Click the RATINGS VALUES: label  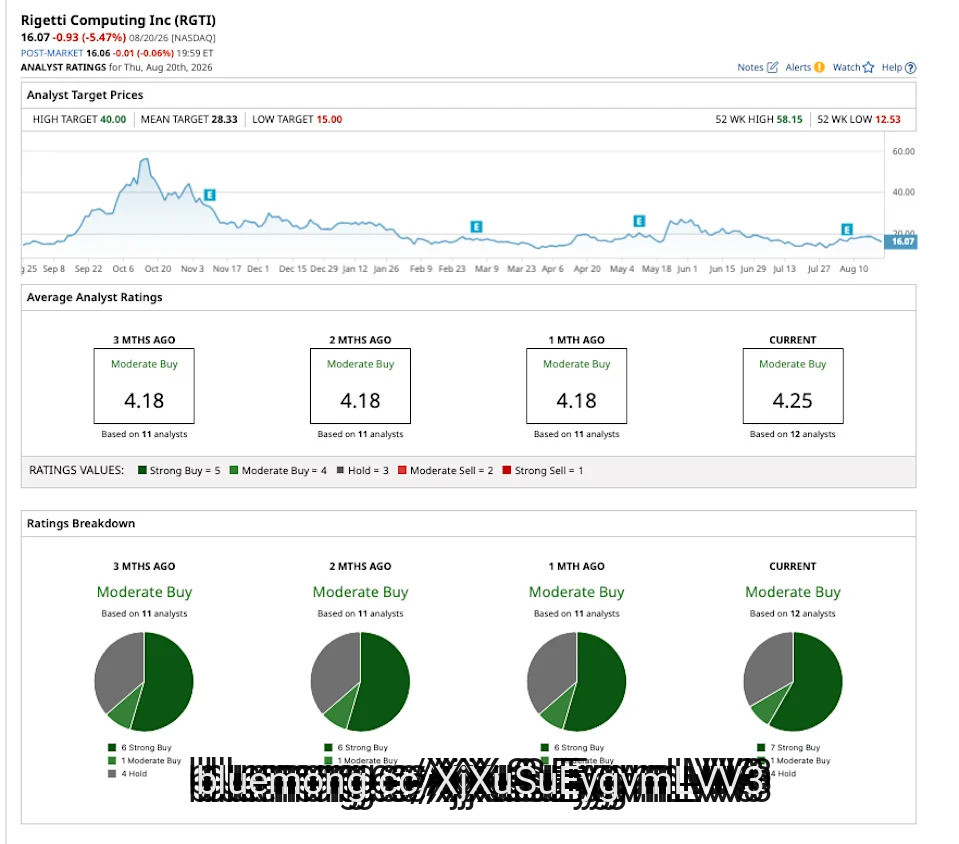tap(76, 470)
